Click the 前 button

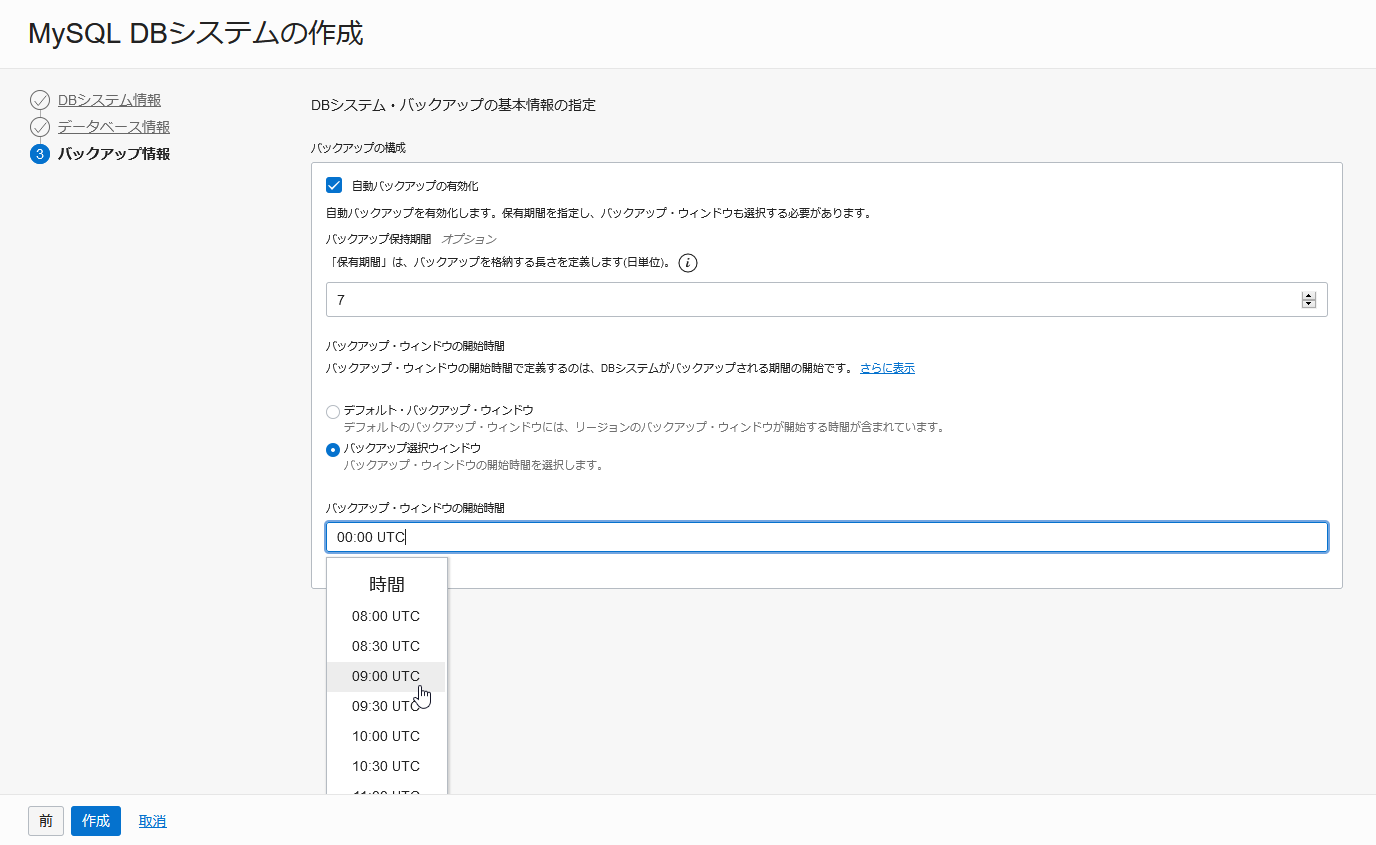click(46, 821)
